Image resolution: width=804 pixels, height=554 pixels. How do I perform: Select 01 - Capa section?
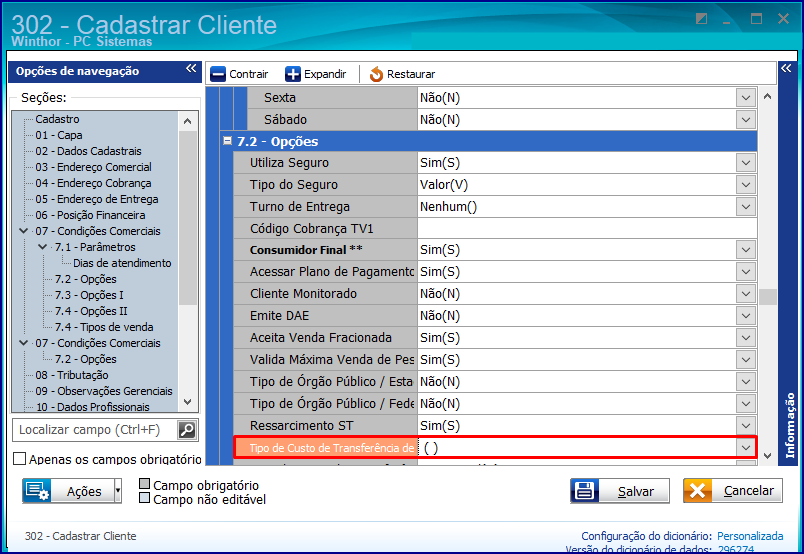pyautogui.click(x=58, y=135)
